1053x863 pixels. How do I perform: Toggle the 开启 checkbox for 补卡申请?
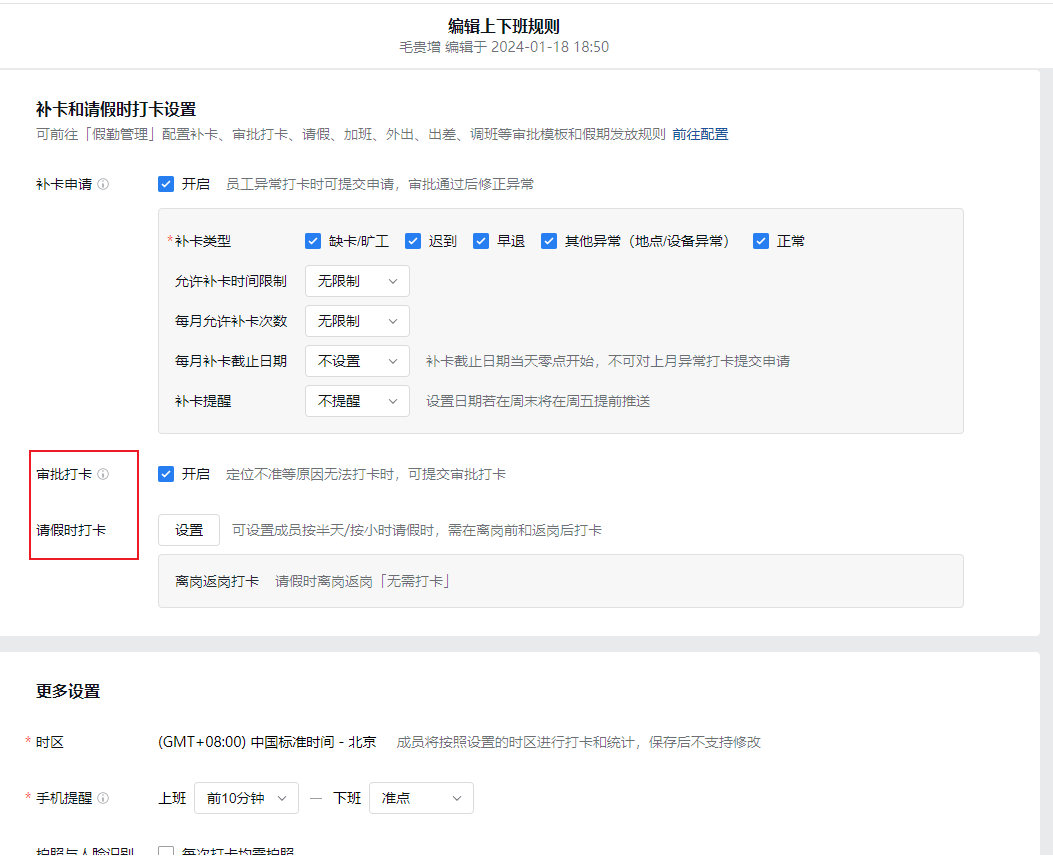coord(166,184)
